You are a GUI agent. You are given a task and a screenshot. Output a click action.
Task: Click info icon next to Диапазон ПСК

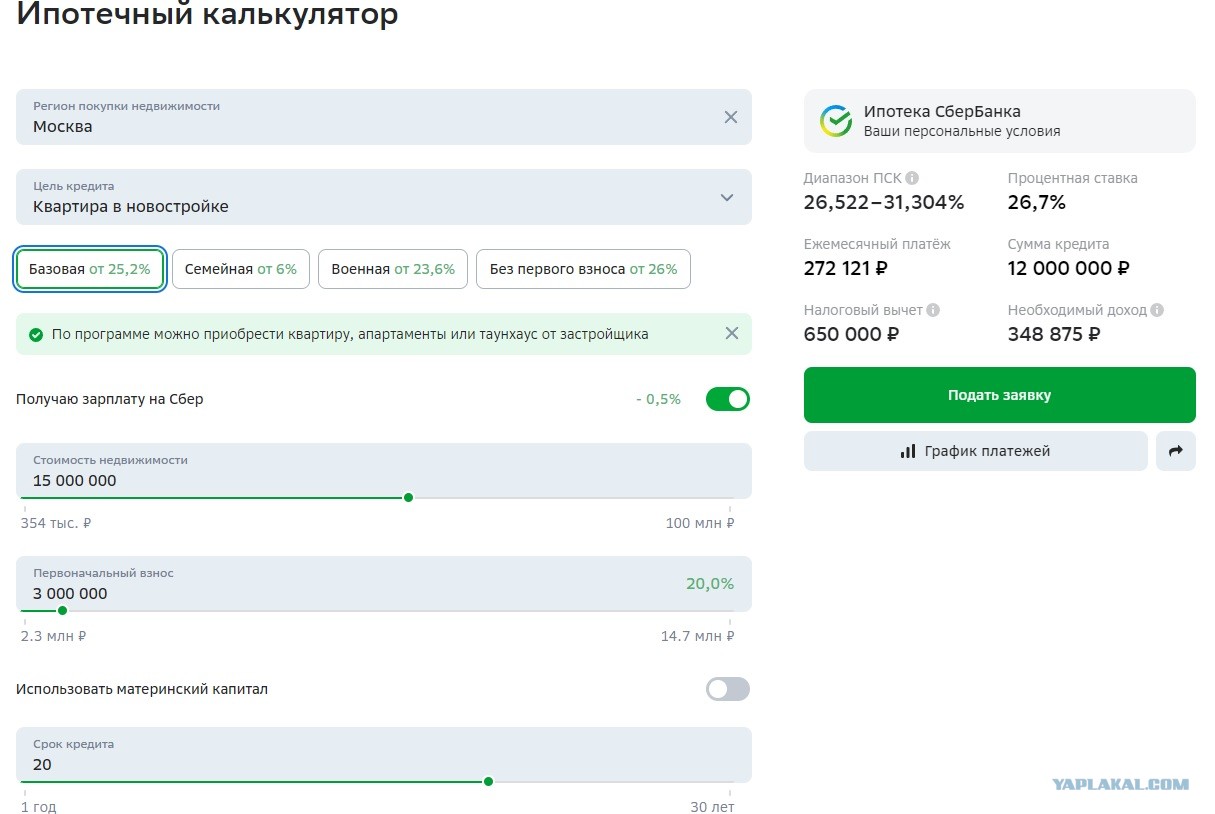click(x=912, y=178)
